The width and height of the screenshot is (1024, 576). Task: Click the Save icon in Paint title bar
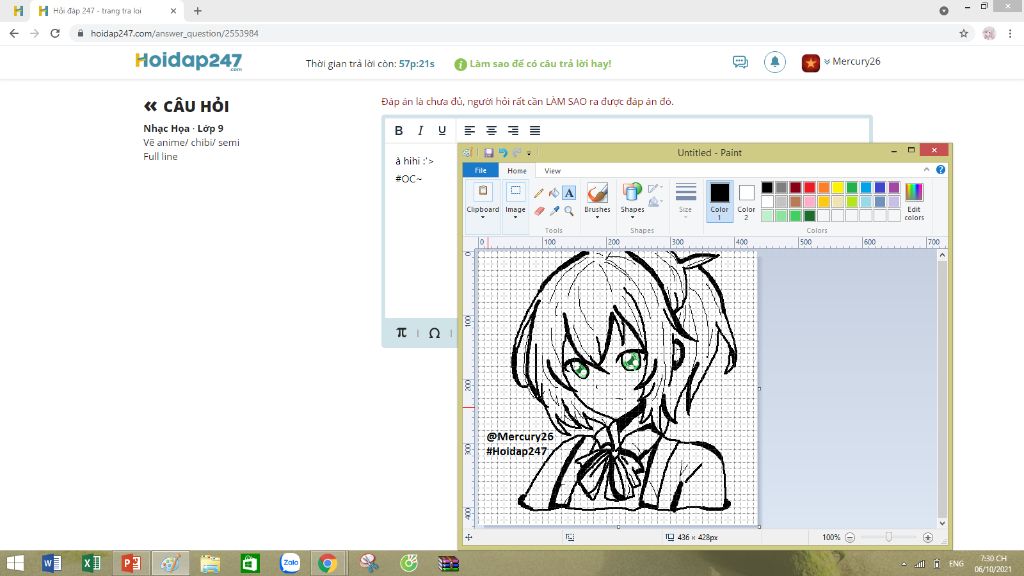tap(488, 153)
